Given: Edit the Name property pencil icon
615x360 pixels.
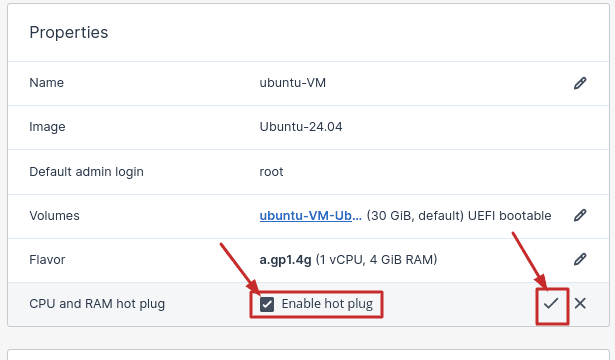Looking at the screenshot, I should [x=580, y=83].
